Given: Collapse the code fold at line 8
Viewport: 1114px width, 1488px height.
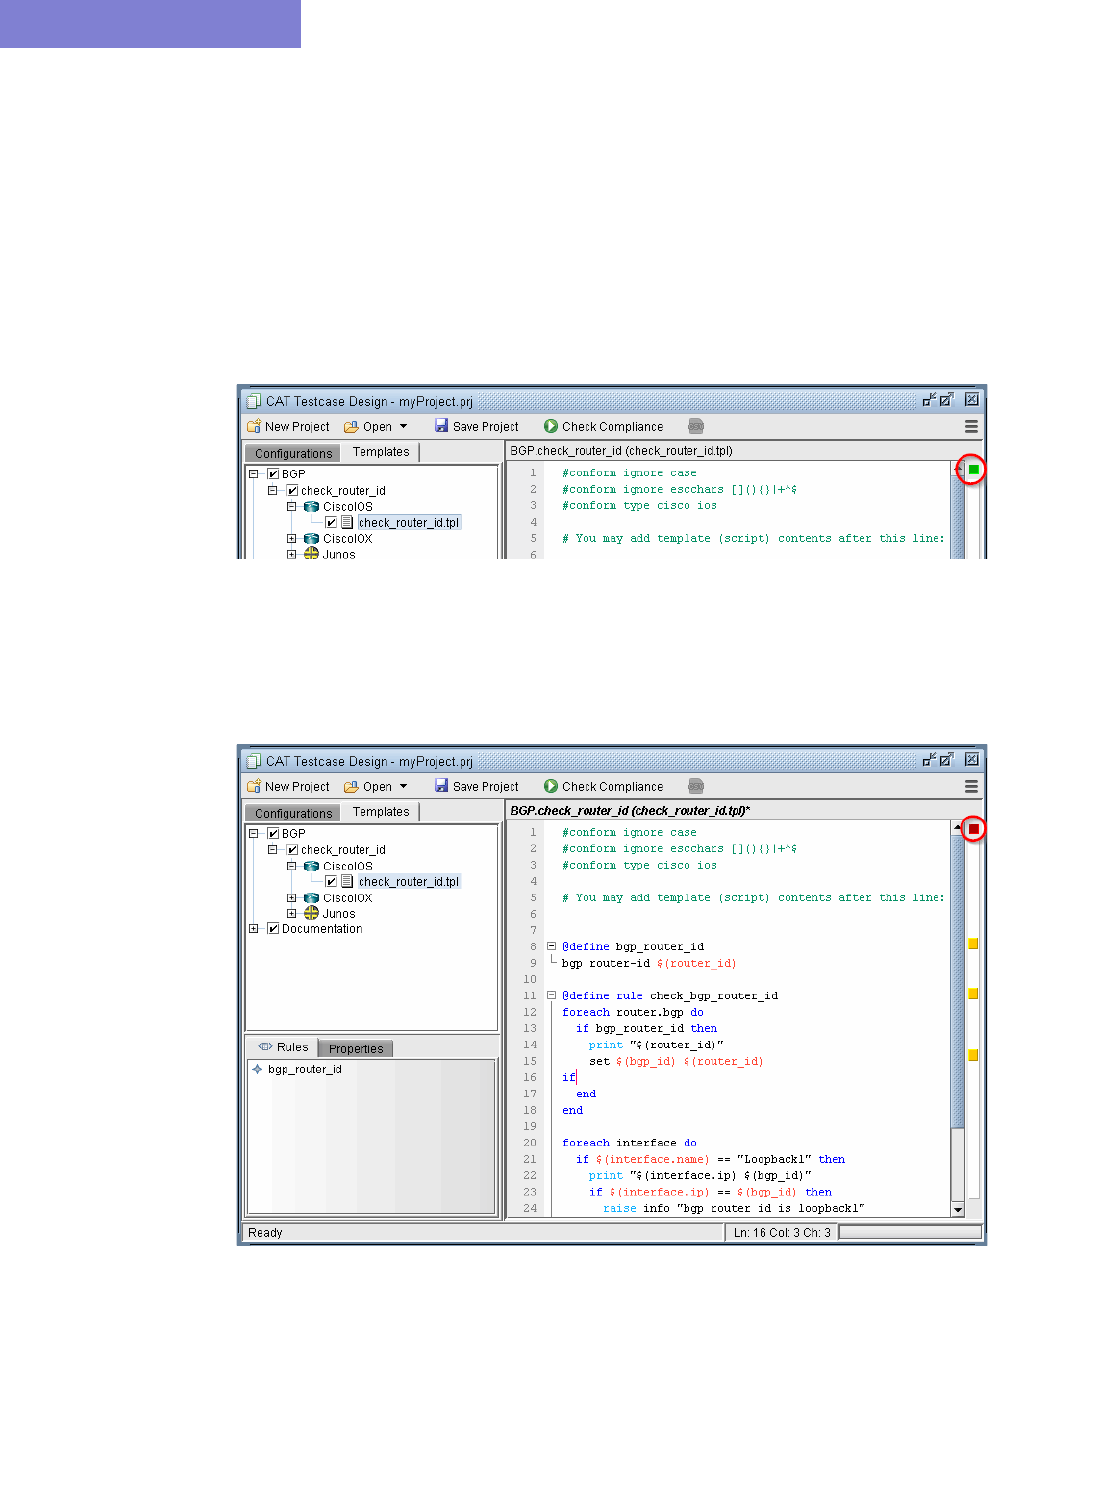Looking at the screenshot, I should pos(551,946).
